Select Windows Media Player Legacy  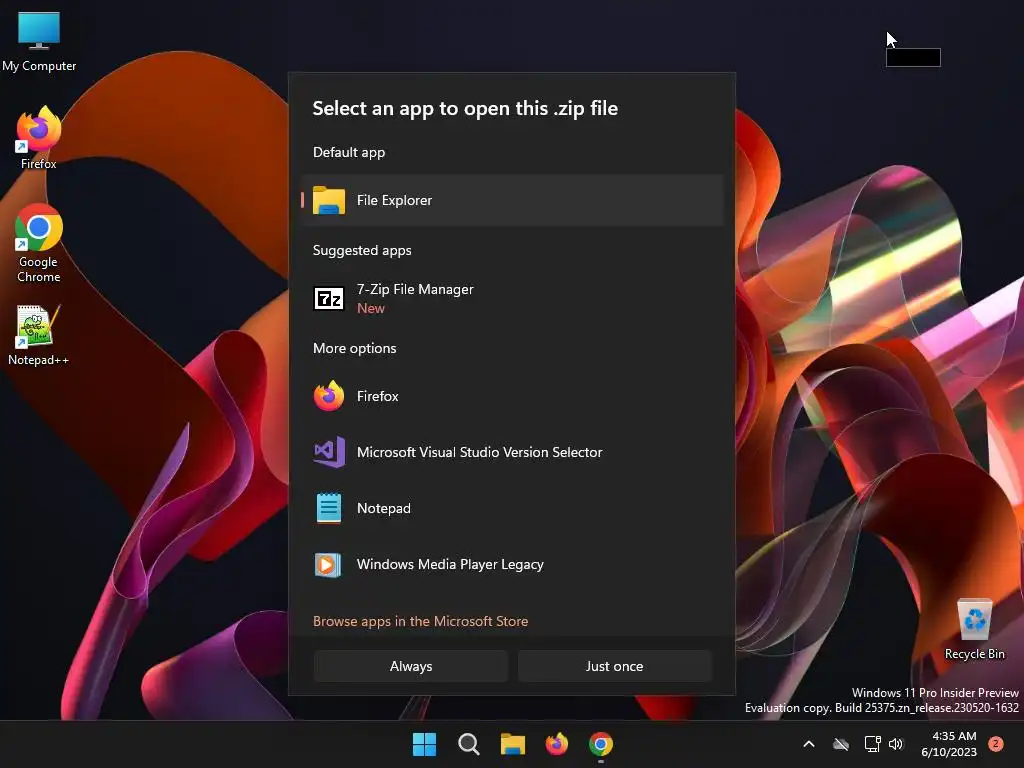513,564
